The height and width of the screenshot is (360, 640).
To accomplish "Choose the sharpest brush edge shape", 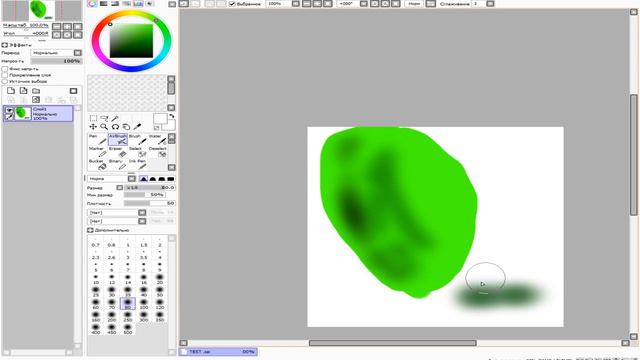I will pos(143,178).
